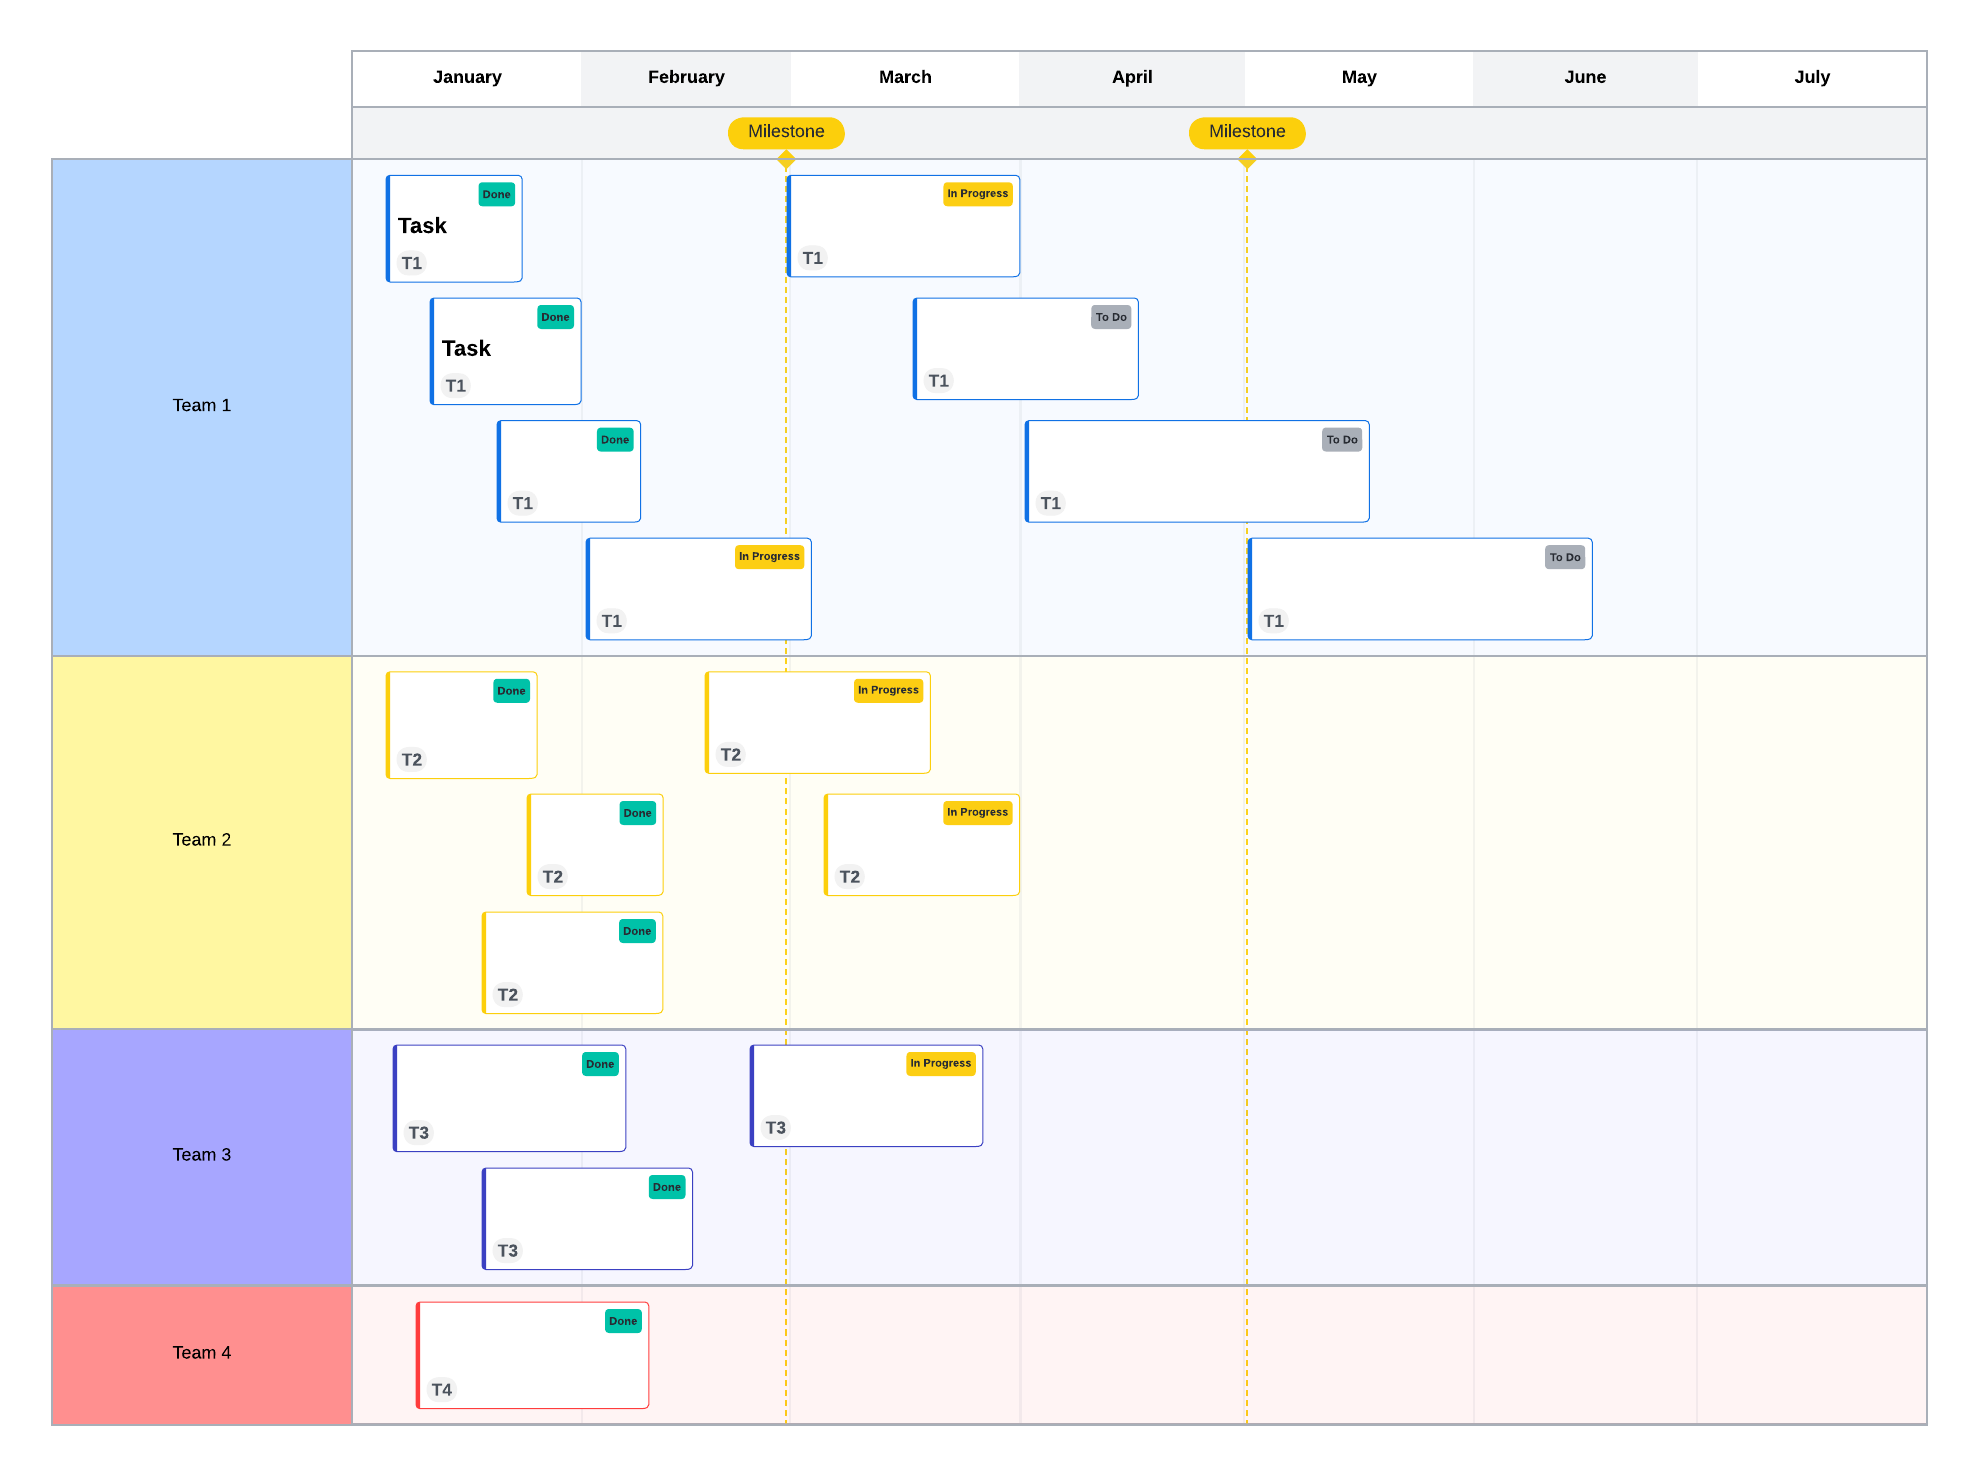This screenshot has height=1465, width=1967.
Task: Click the T4 tag on the red task card
Action: tap(441, 1389)
